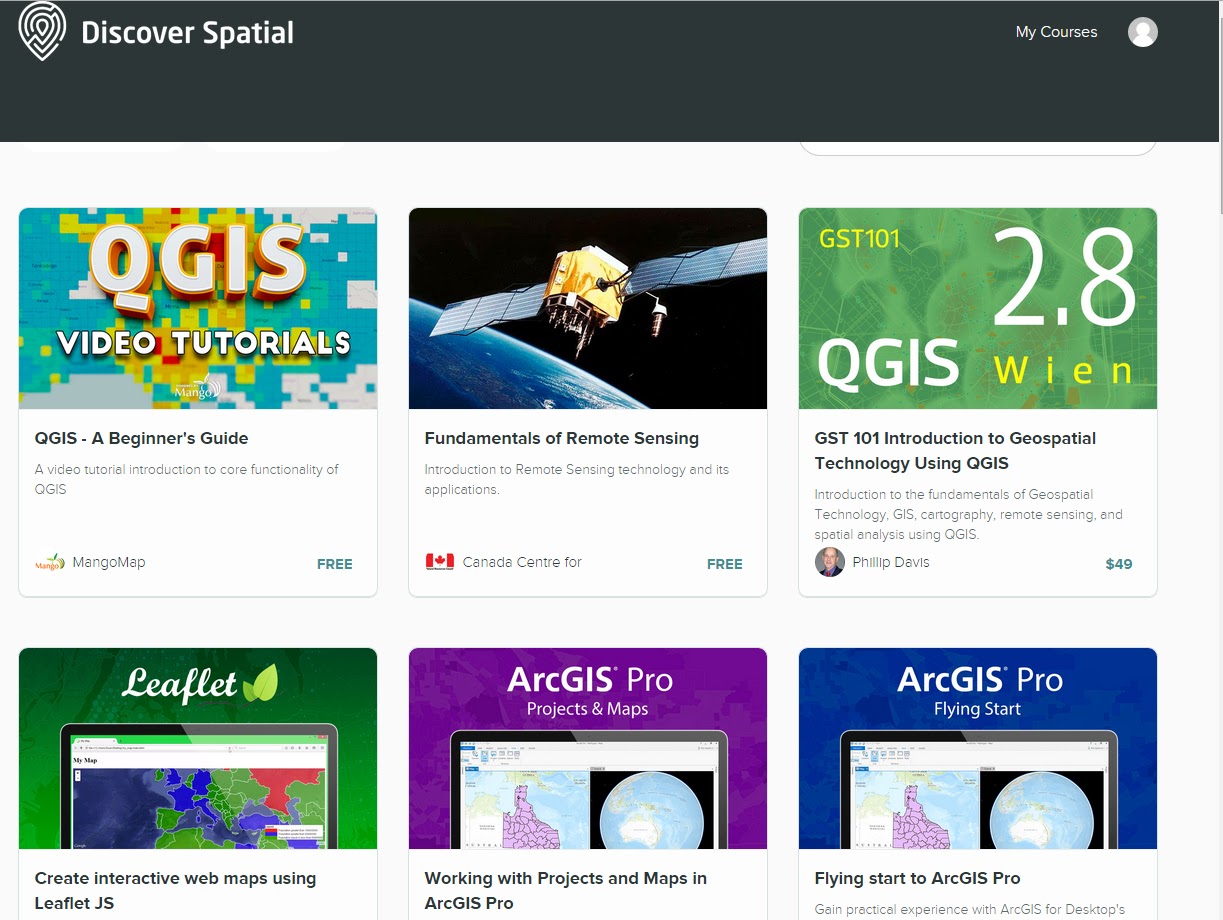Screen dimensions: 1223x920
Task: Open the Leaflet JS web maps course
Action: point(176,890)
